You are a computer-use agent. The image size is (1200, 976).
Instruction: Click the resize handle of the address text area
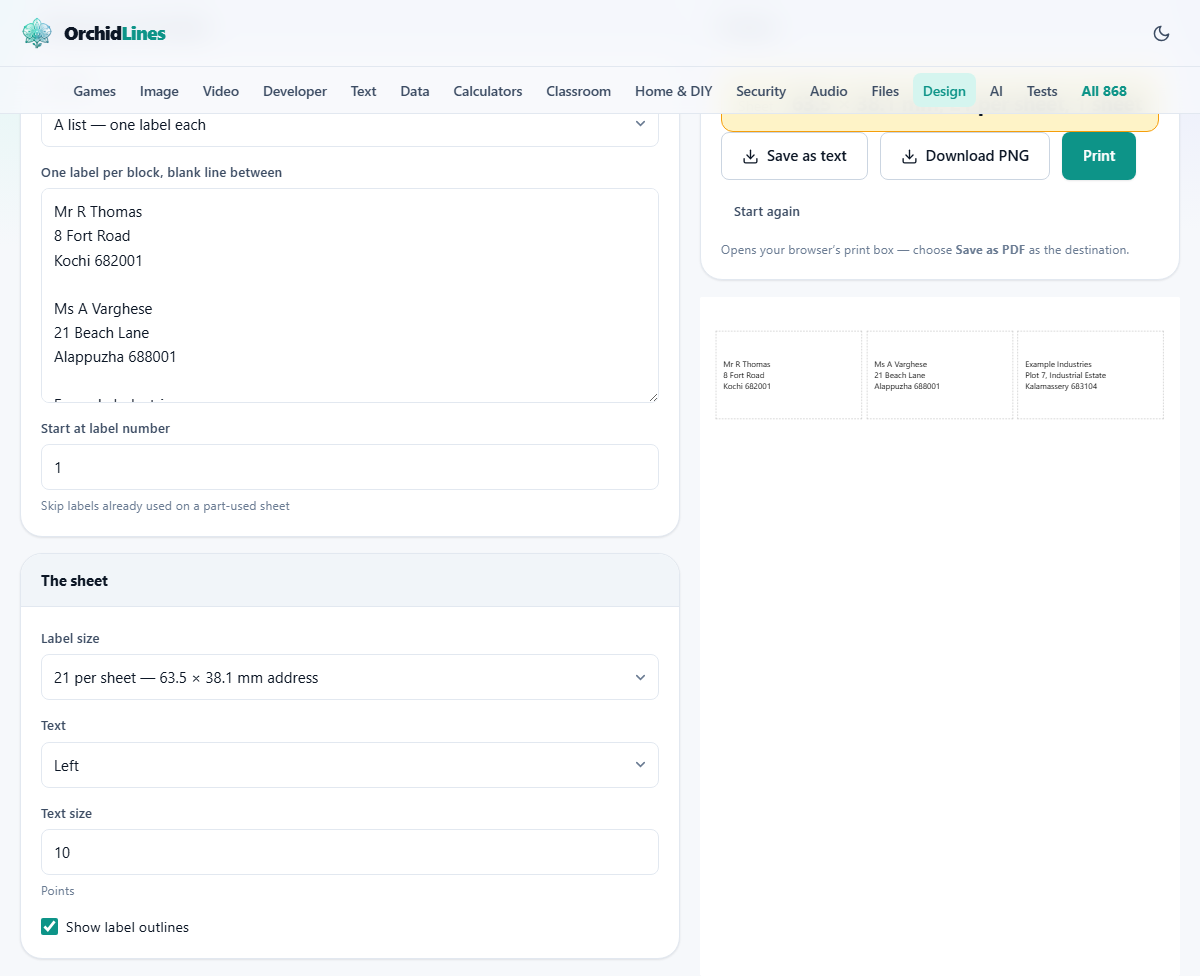click(652, 396)
